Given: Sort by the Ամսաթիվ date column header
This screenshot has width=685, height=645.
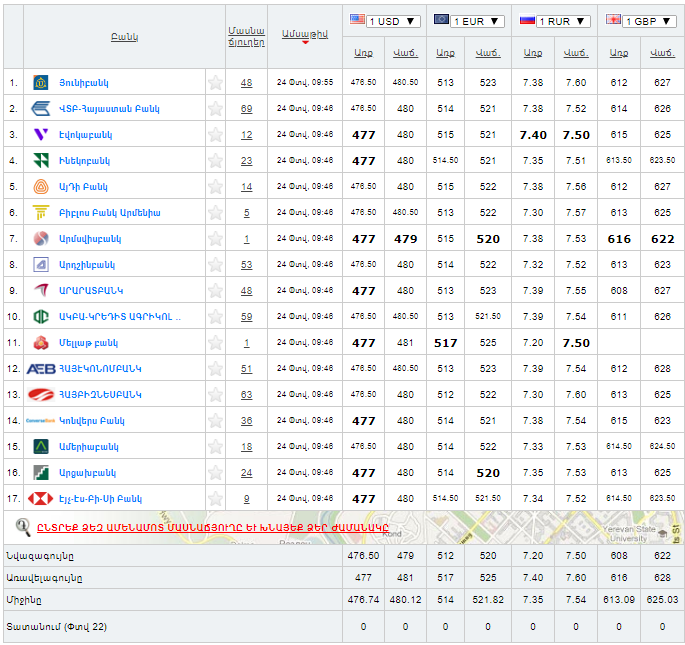Looking at the screenshot, I should point(304,34).
